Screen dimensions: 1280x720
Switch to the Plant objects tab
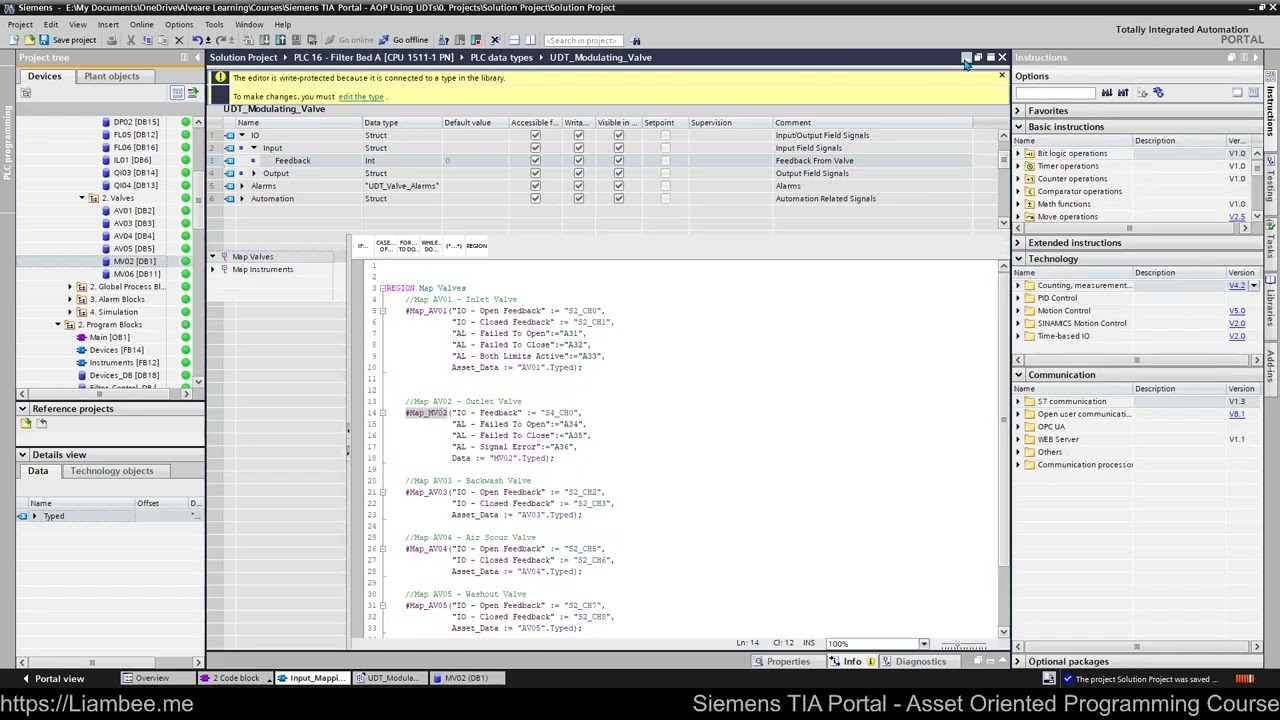pos(112,76)
